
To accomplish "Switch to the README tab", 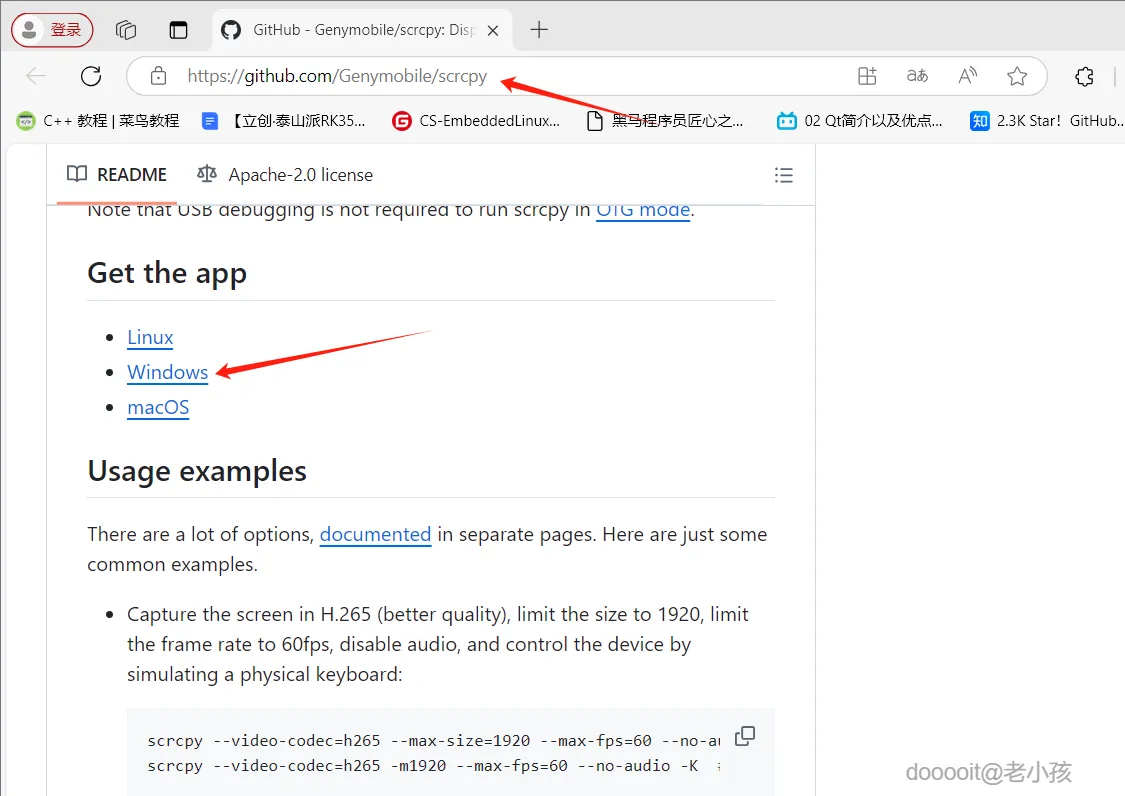I will 117,174.
